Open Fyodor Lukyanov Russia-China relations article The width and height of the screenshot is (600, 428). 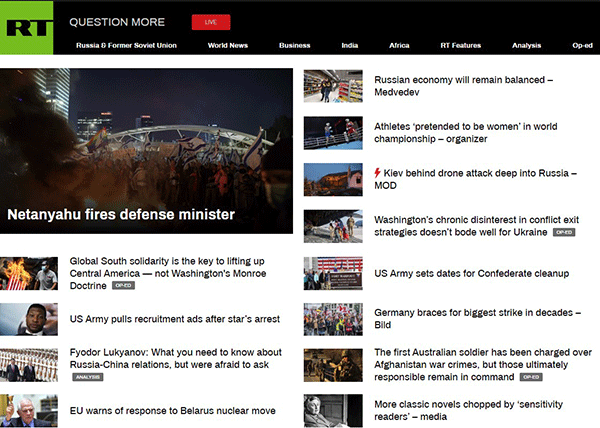pos(175,359)
